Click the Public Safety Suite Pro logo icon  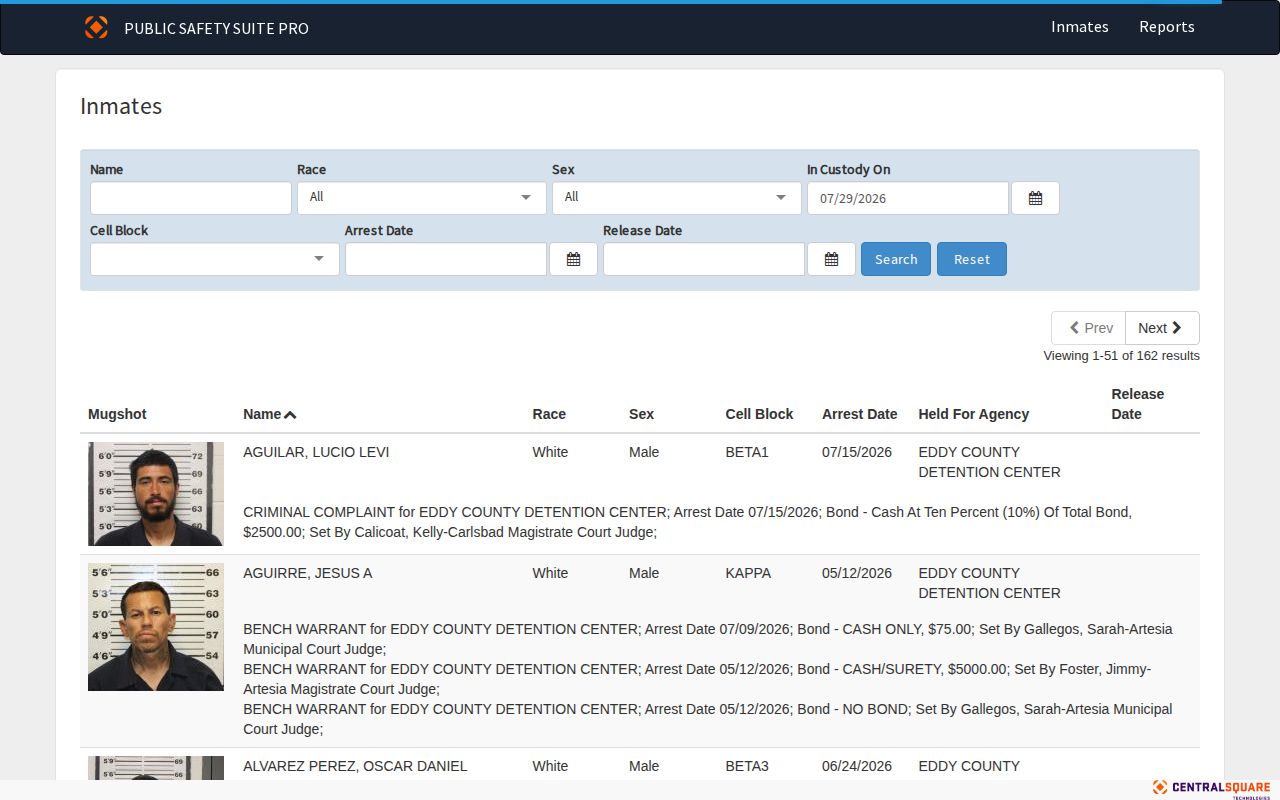(96, 27)
